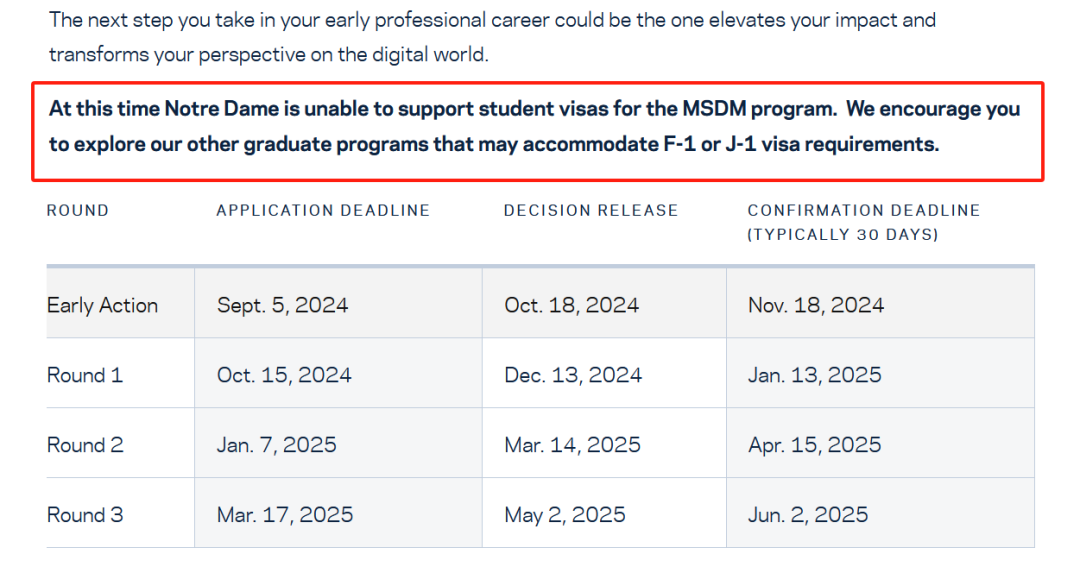
Task: Click the Apr. 15, 2025 confirmation deadline
Action: coord(815,445)
